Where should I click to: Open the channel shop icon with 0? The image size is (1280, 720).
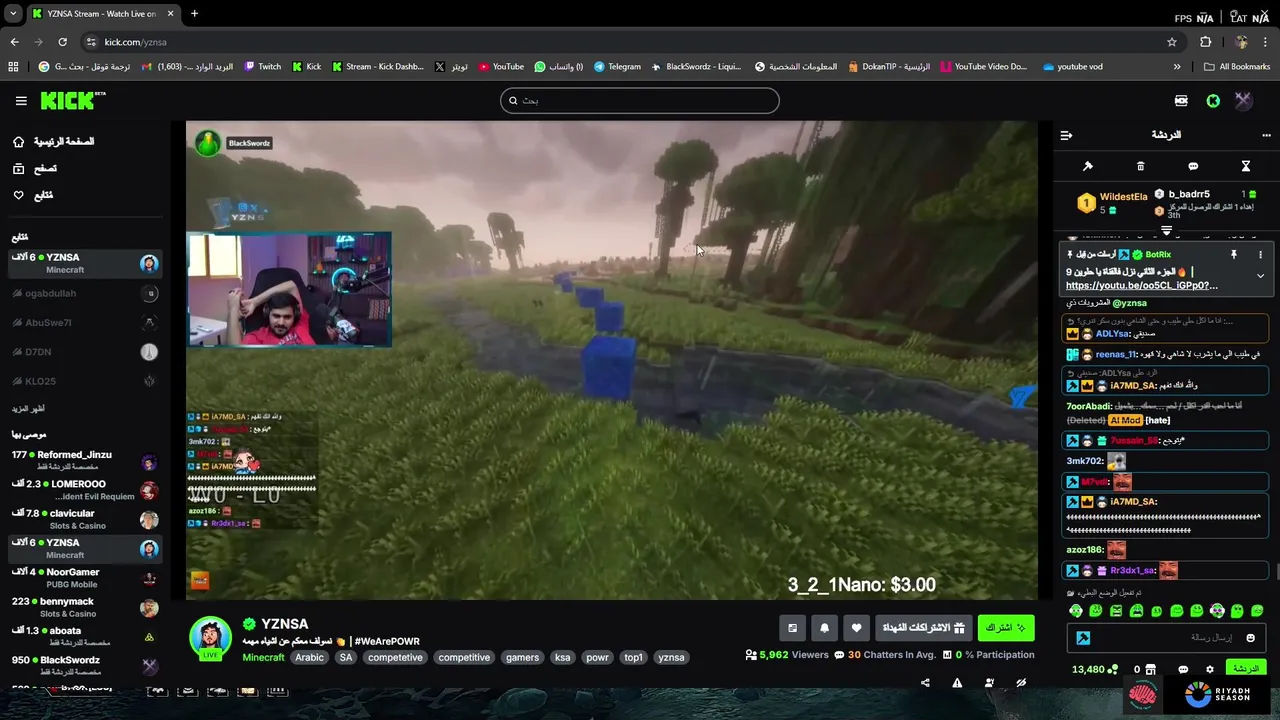pos(1144,669)
